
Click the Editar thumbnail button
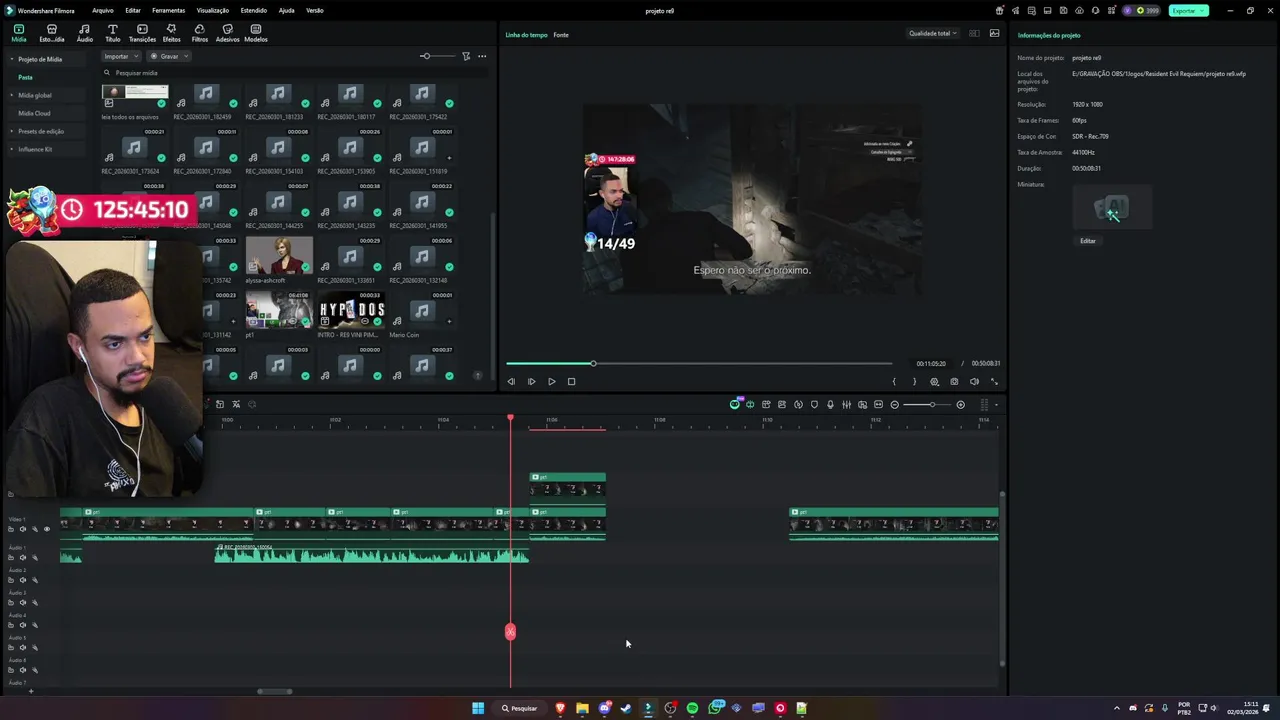1087,241
